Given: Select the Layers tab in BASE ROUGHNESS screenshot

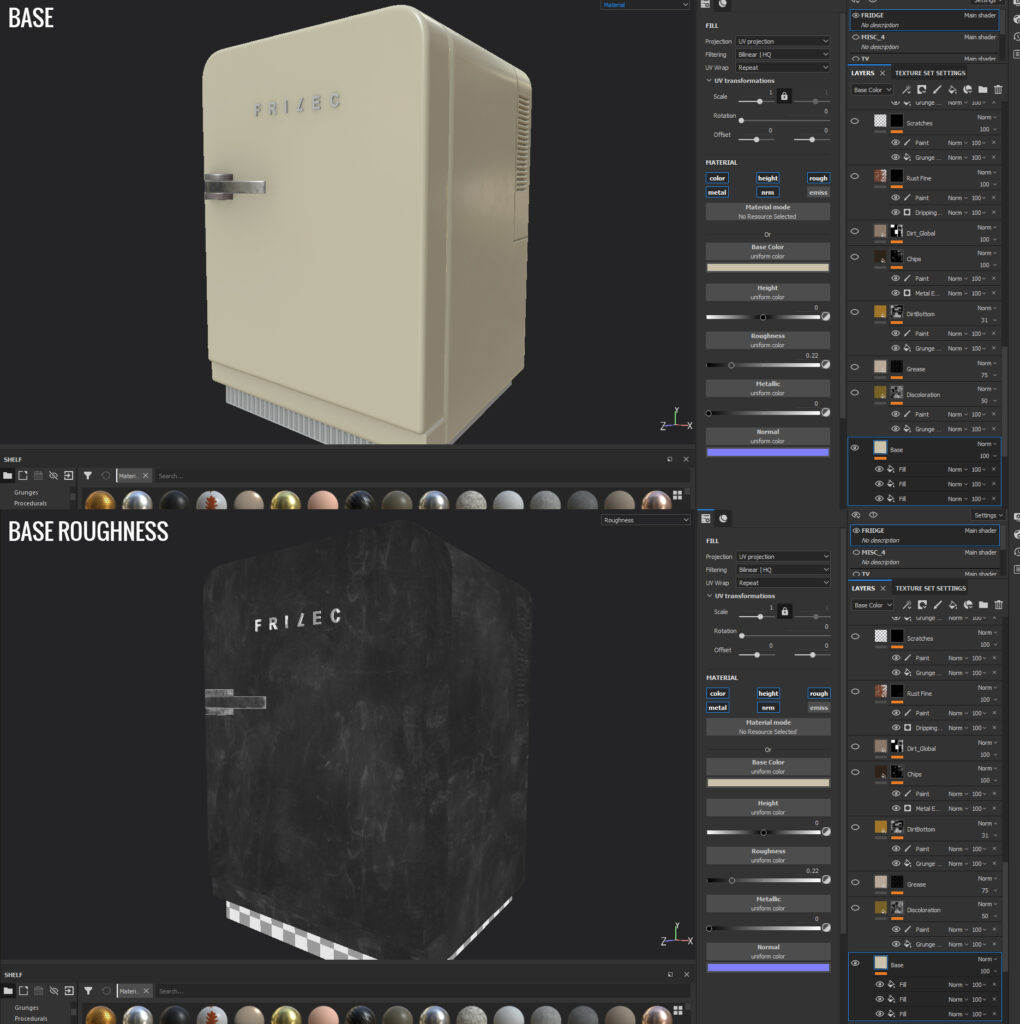Looking at the screenshot, I should (x=863, y=588).
